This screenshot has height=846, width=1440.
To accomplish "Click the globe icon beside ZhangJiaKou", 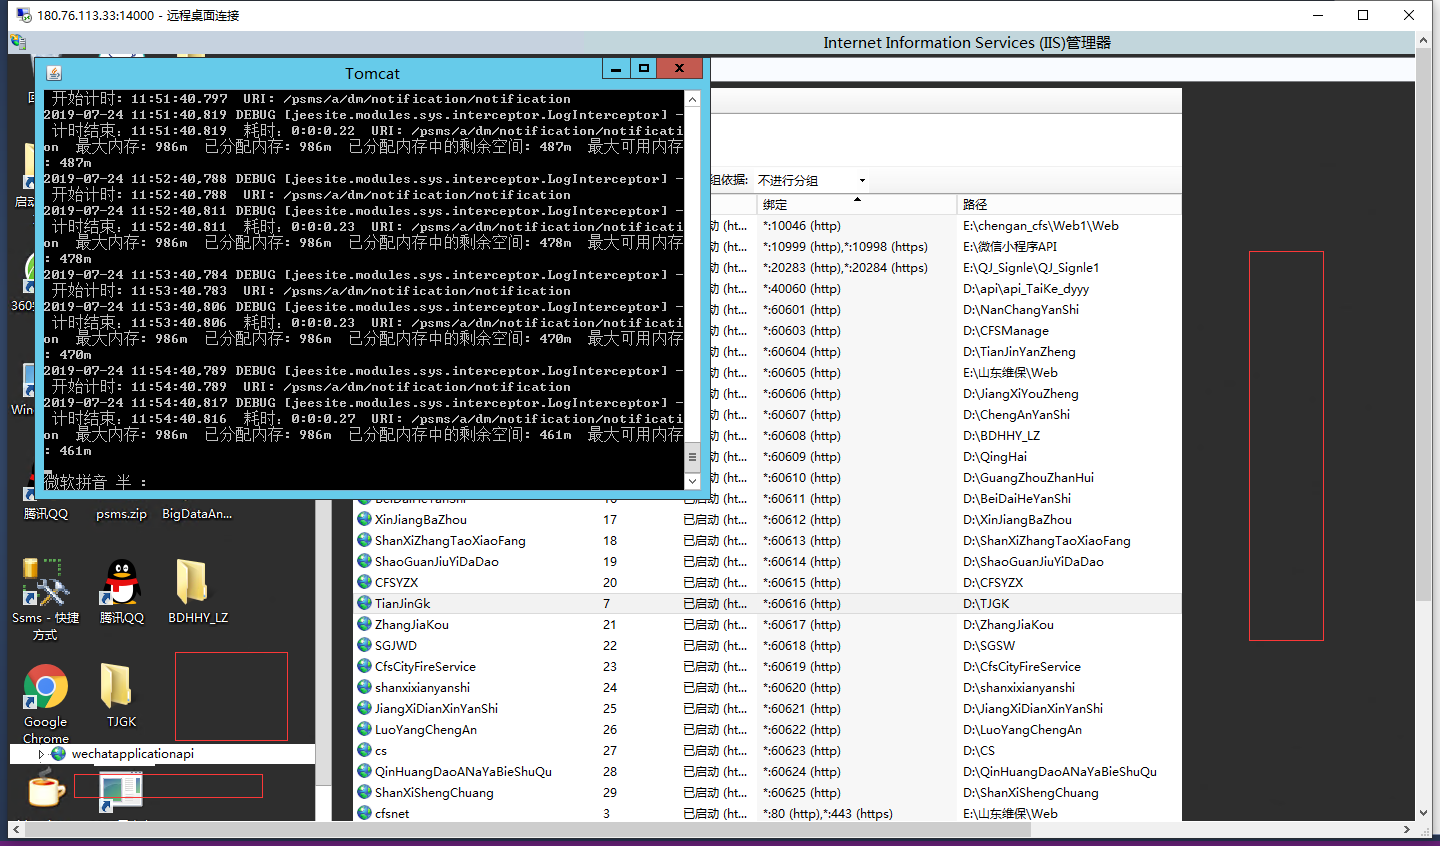I will coord(365,624).
